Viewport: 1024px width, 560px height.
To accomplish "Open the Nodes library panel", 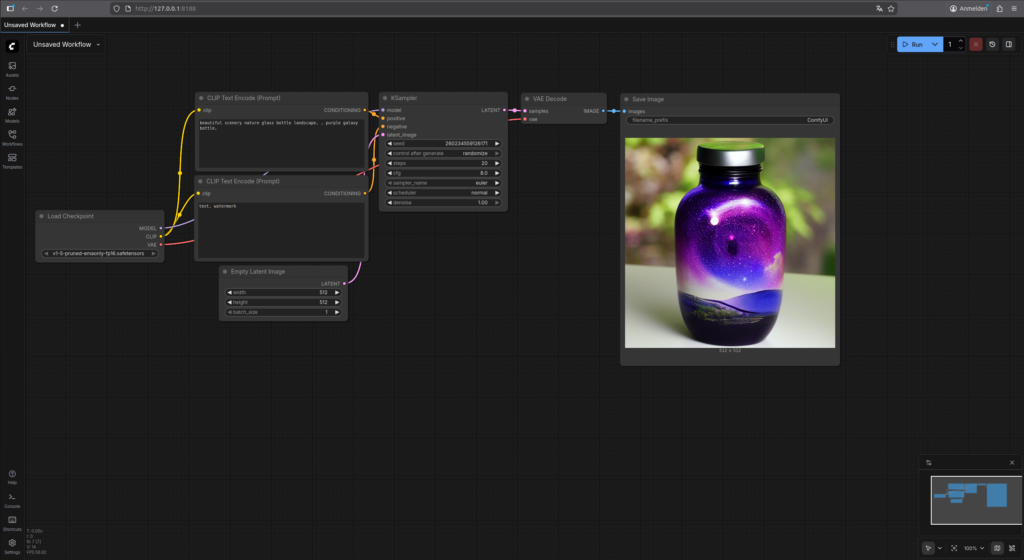I will pos(12,91).
